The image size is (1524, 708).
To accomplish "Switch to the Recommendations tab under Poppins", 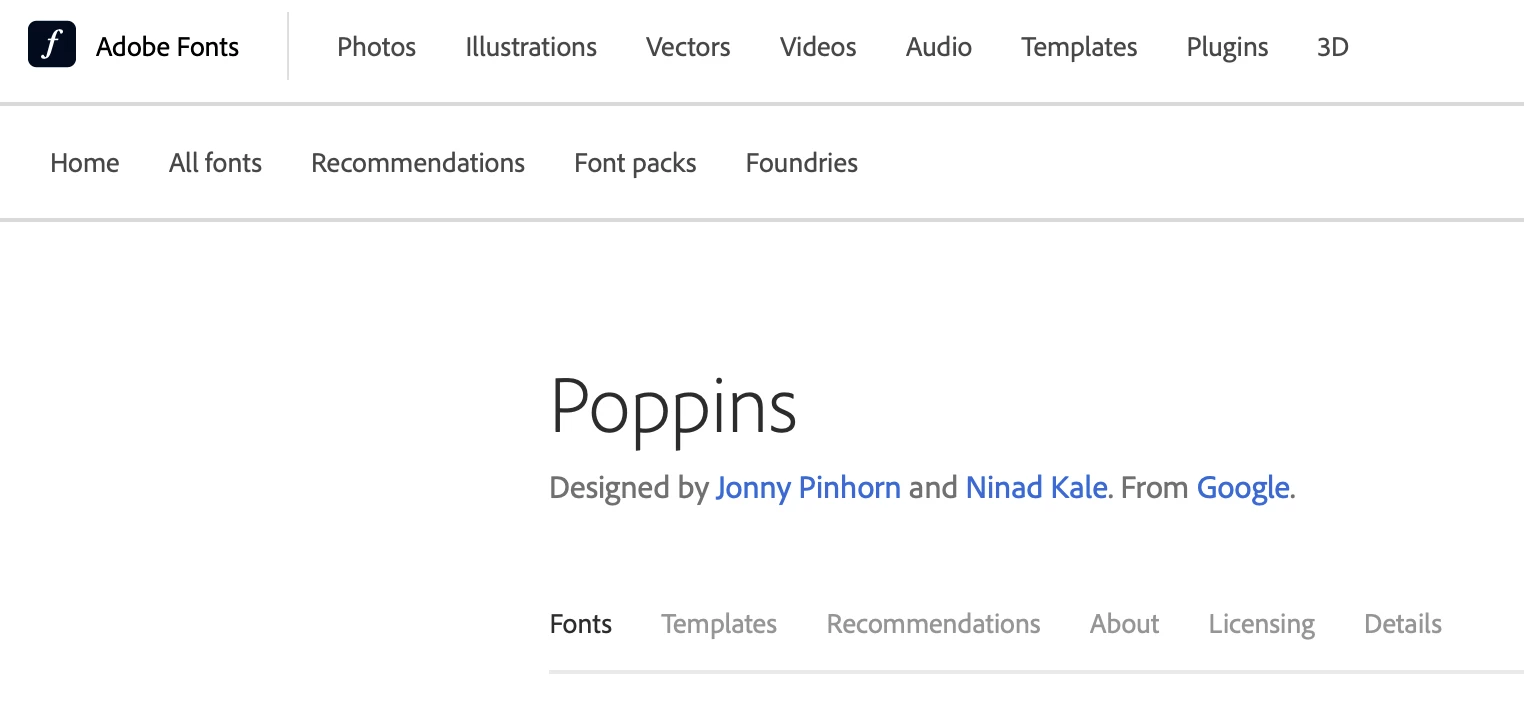I will [x=933, y=624].
